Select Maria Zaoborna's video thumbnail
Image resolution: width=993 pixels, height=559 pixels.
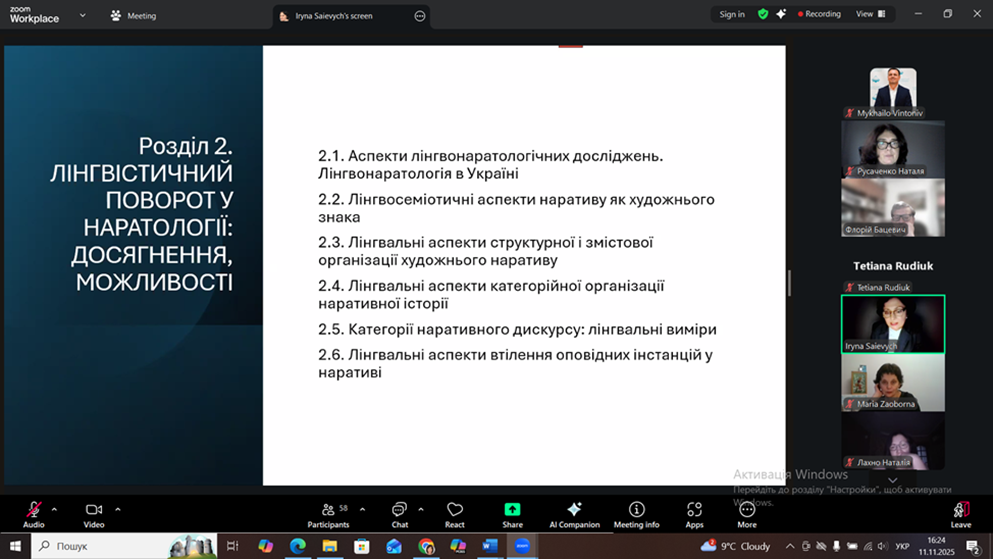click(x=892, y=382)
